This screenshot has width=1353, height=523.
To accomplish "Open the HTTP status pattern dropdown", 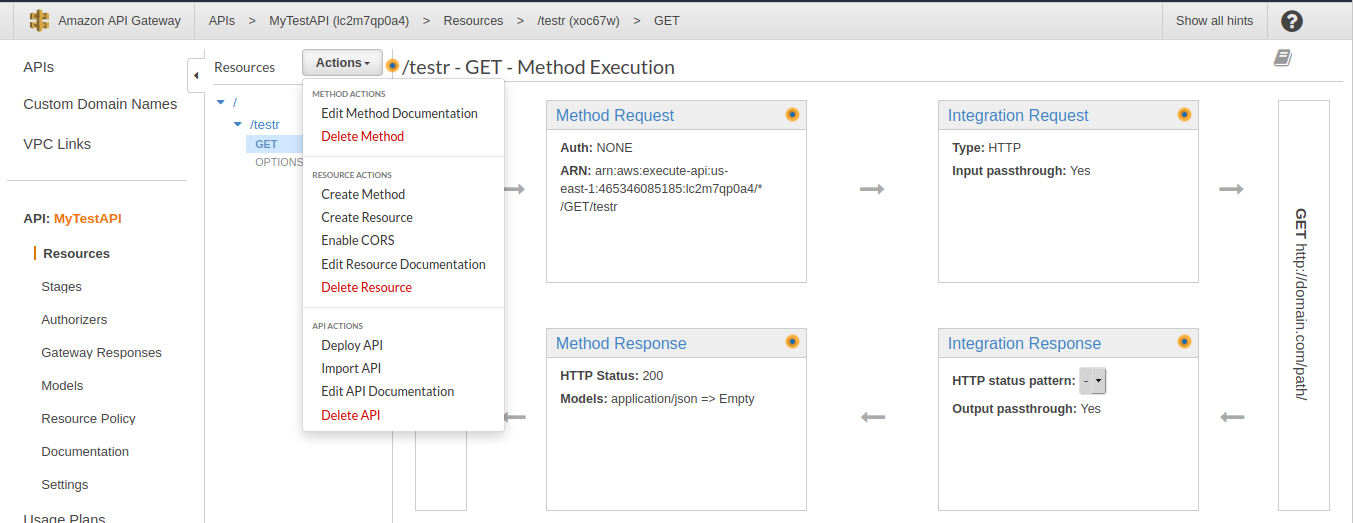I will point(1093,381).
